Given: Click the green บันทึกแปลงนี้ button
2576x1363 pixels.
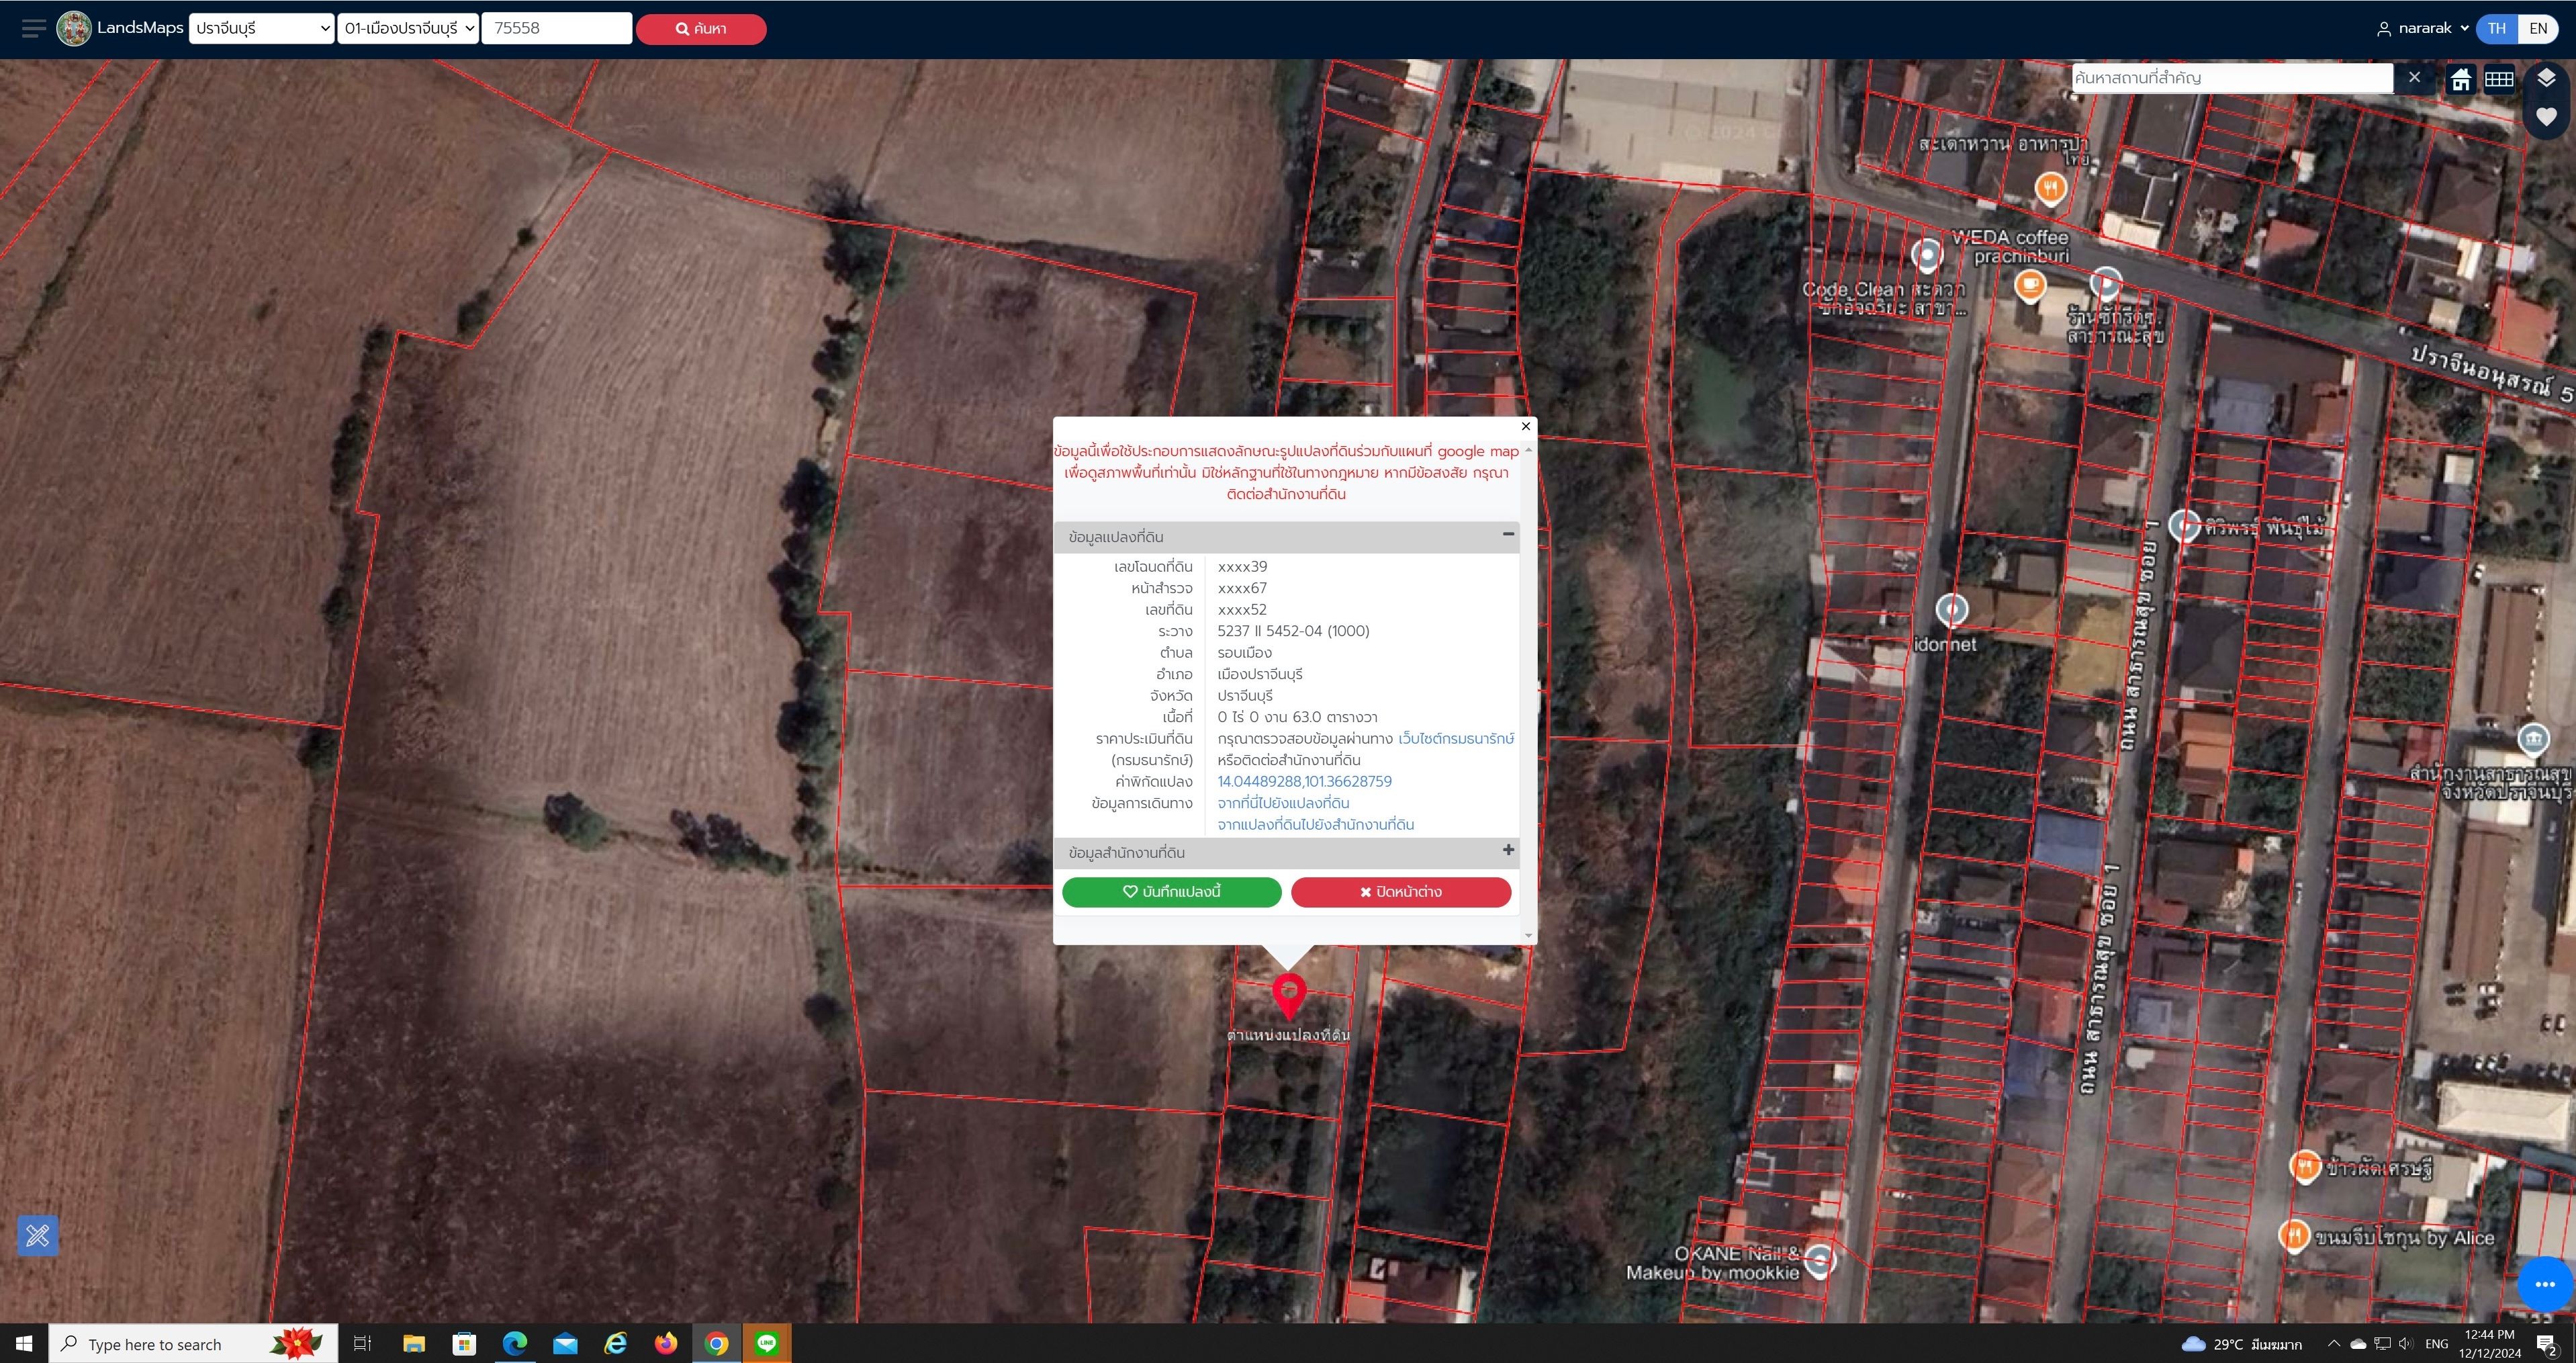Looking at the screenshot, I should [x=1172, y=891].
